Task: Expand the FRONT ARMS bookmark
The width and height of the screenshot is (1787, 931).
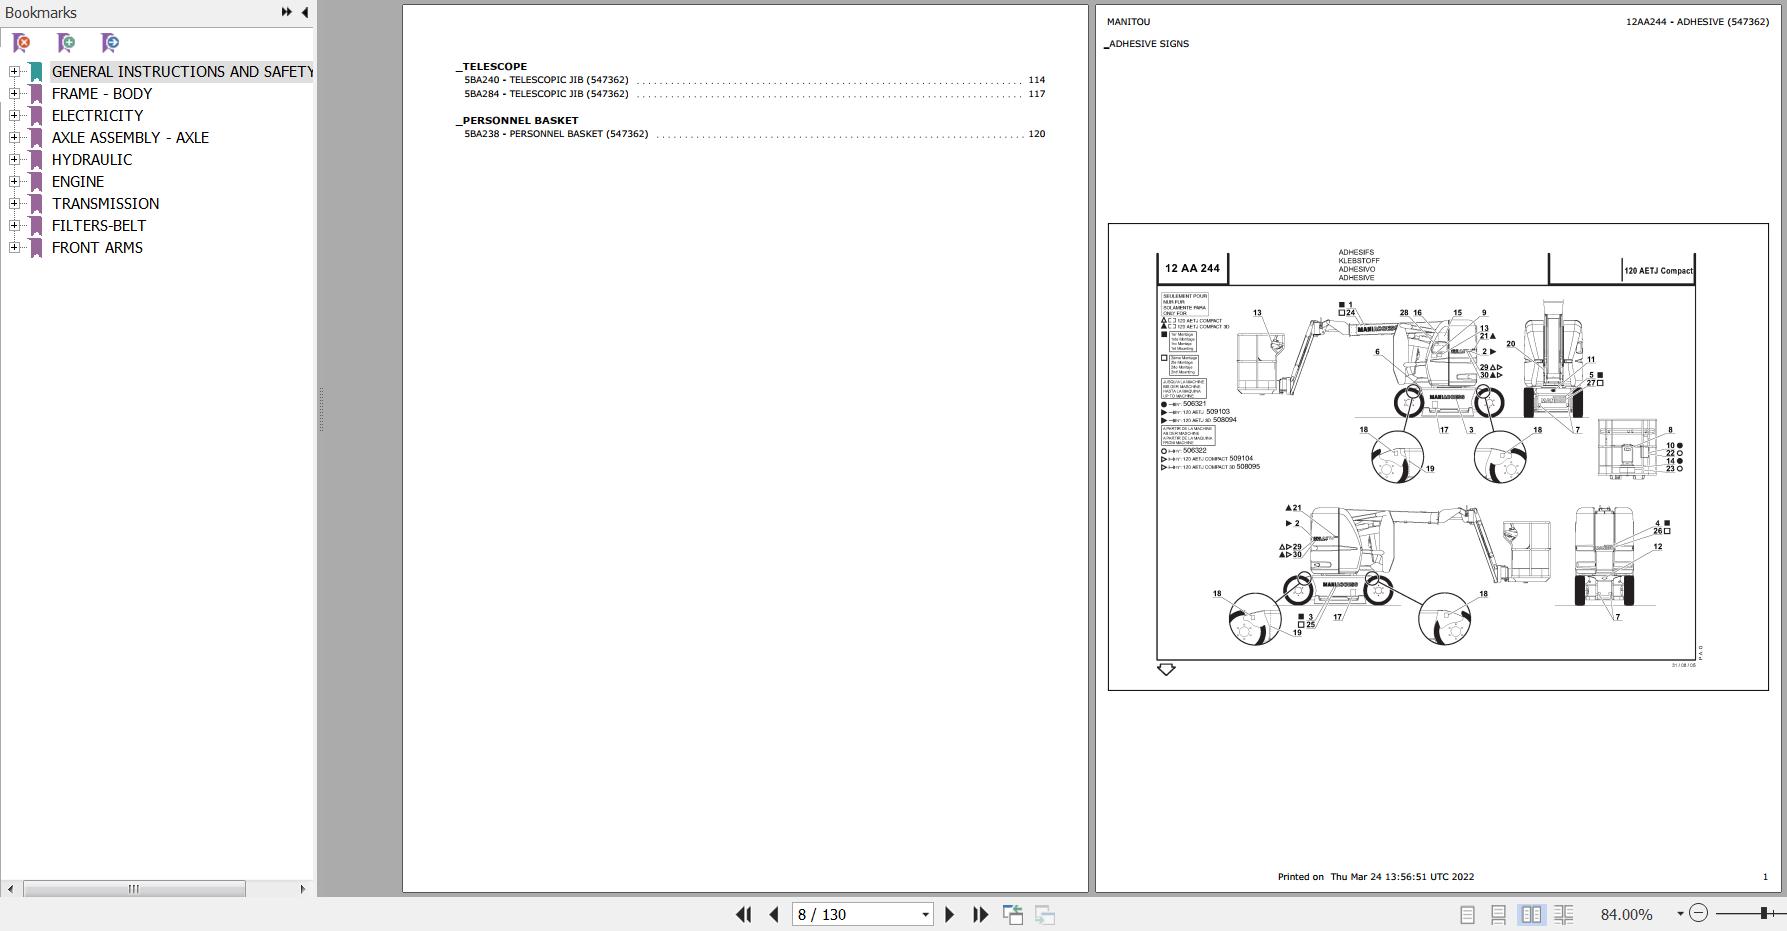Action: tap(14, 247)
